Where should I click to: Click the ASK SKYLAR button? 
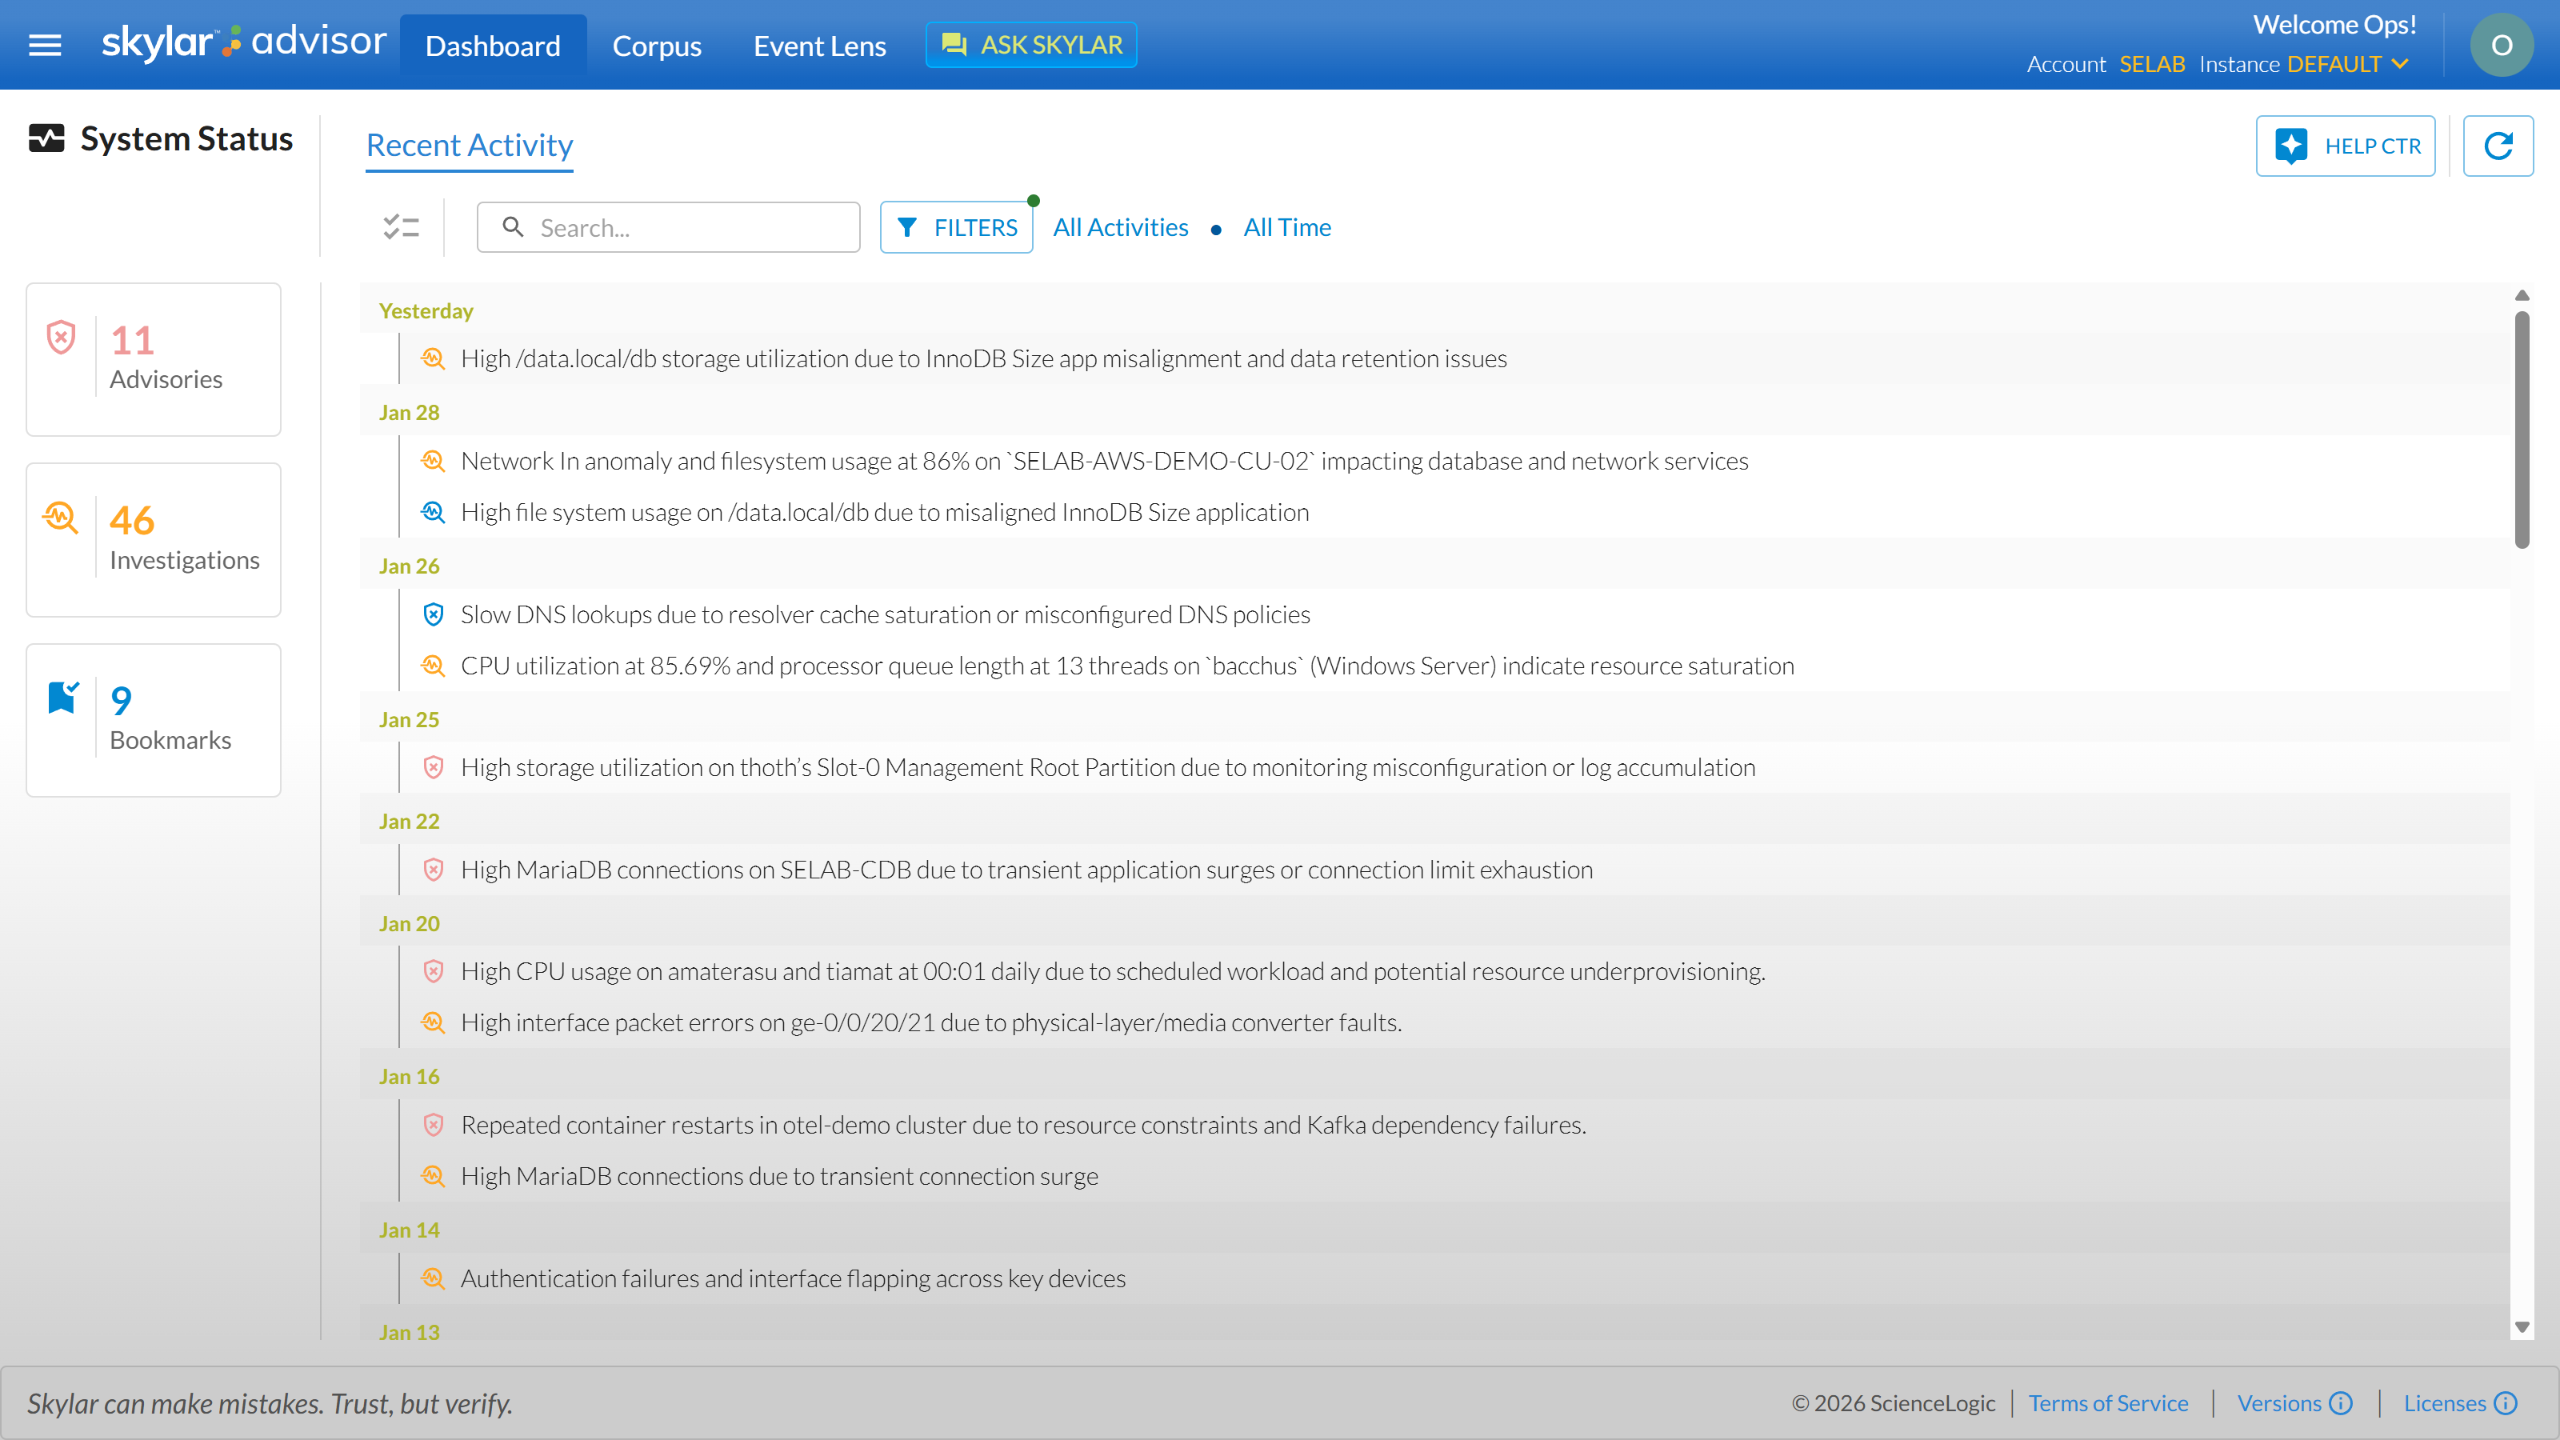click(1031, 45)
